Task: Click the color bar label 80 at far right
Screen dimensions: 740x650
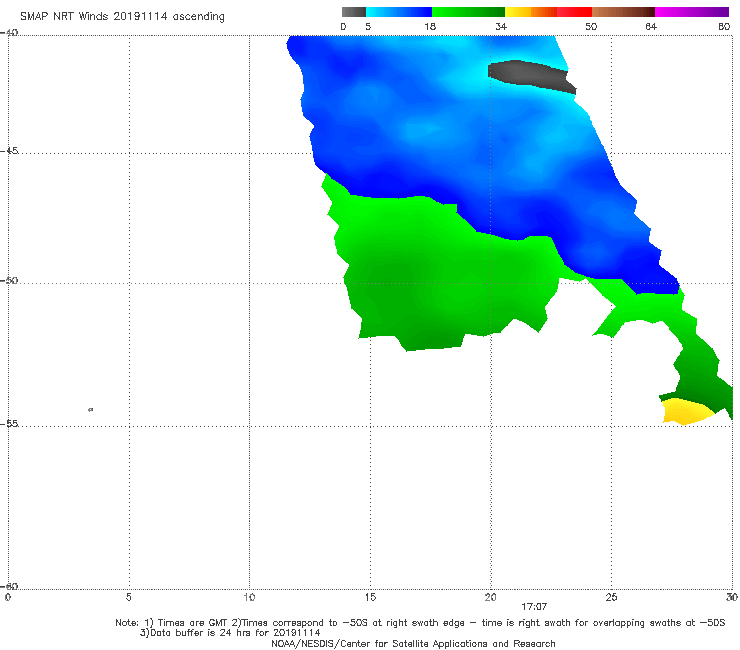Action: [724, 27]
